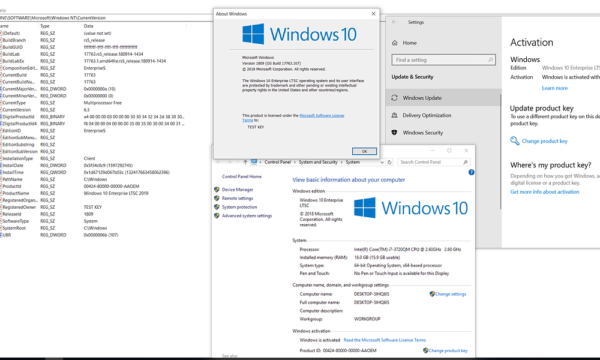Click Change product key link in Settings

544,141
